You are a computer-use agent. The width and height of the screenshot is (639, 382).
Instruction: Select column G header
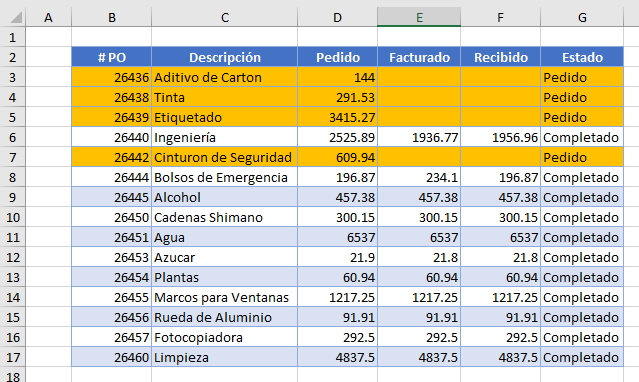click(582, 18)
